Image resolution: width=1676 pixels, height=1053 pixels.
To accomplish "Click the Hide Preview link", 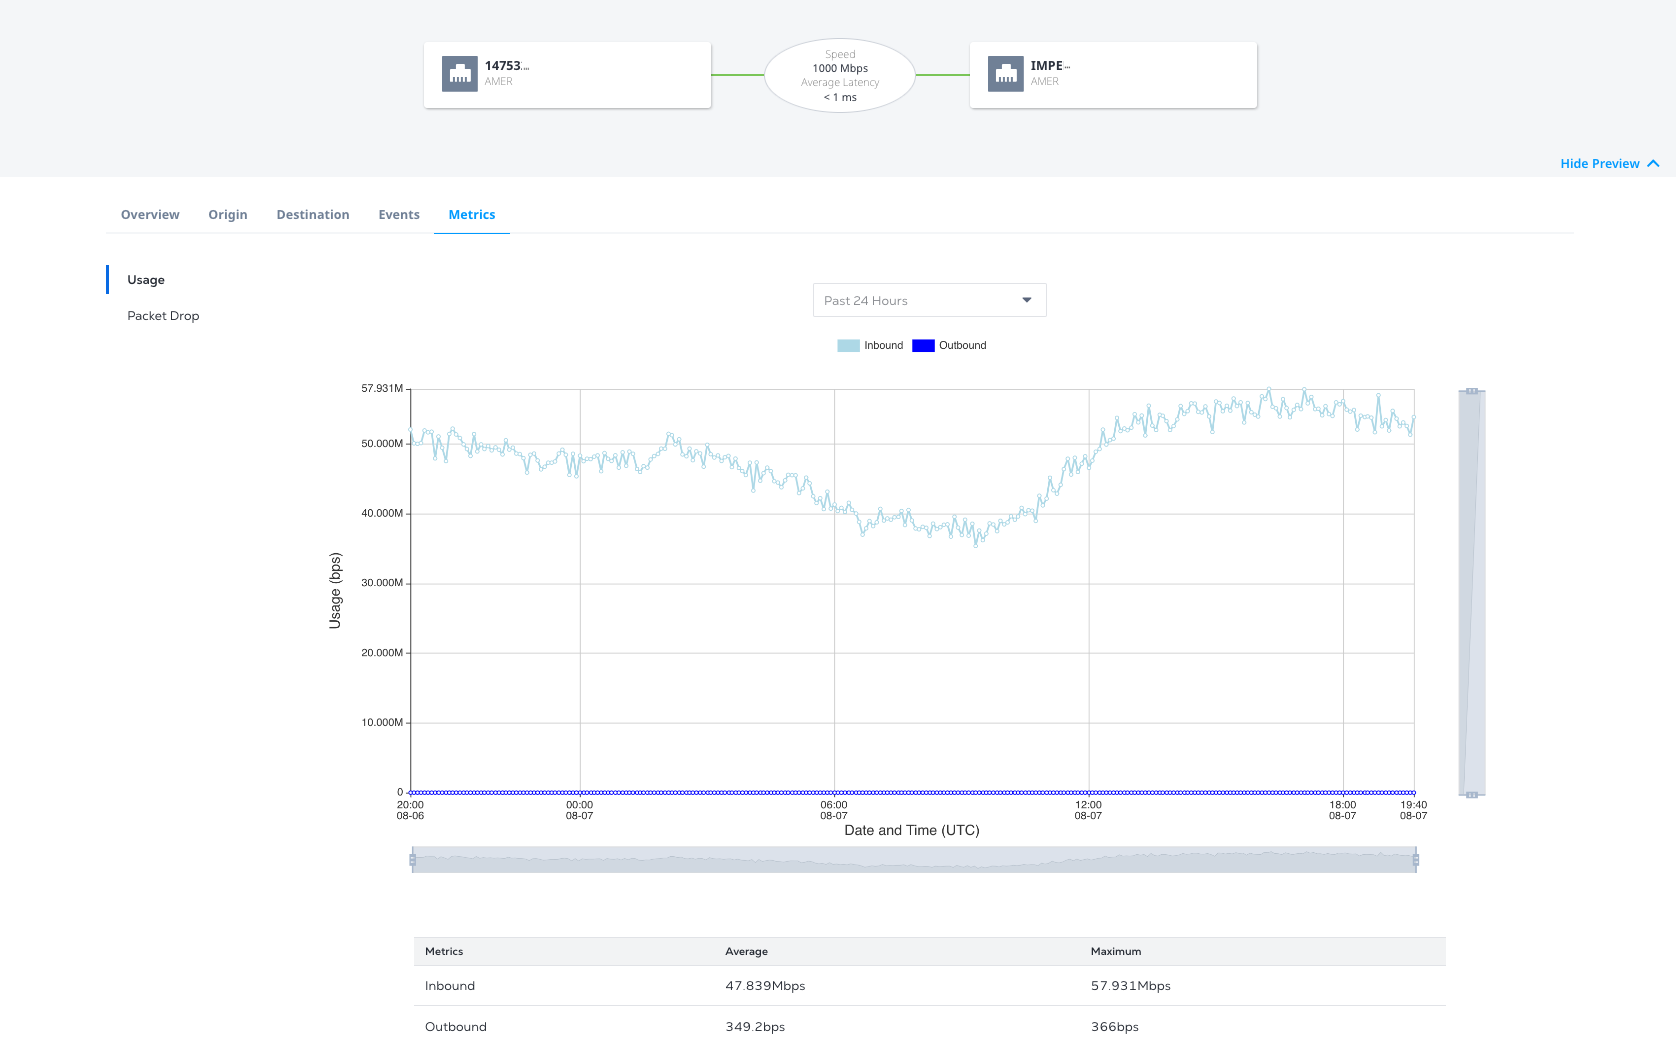I will click(1599, 164).
